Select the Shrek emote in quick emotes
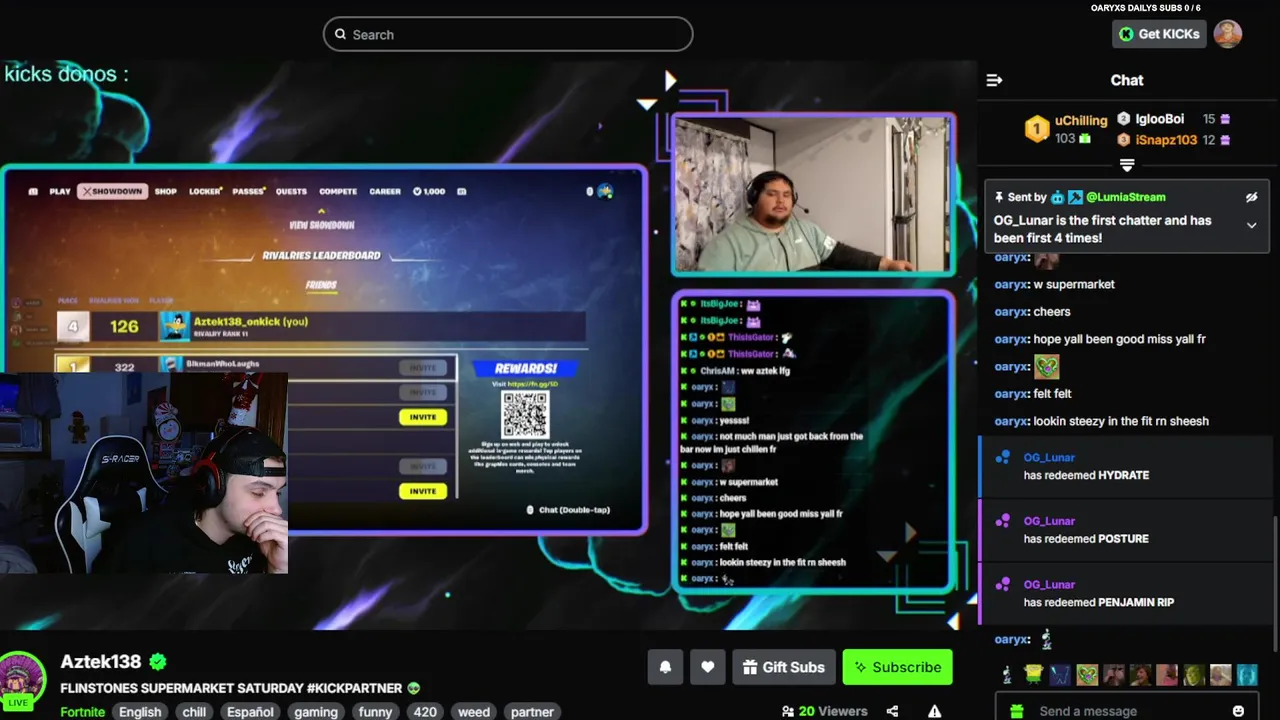1280x720 pixels. [x=1194, y=675]
